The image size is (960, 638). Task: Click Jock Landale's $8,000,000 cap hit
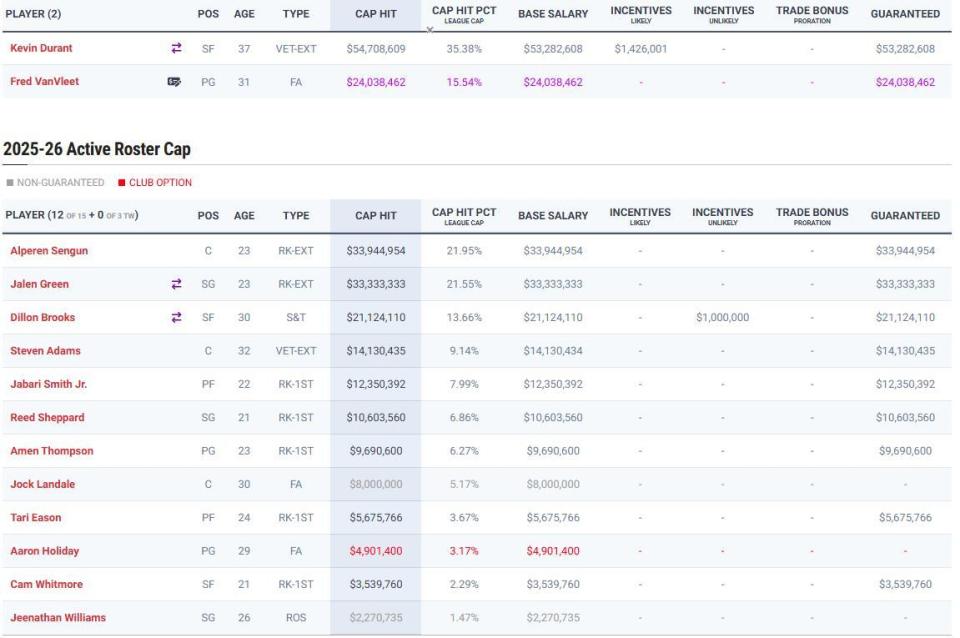pyautogui.click(x=375, y=484)
